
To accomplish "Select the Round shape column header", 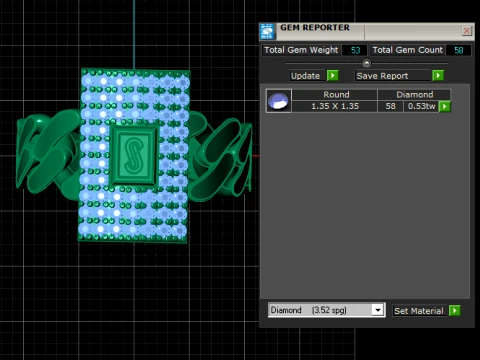I will coord(335,95).
